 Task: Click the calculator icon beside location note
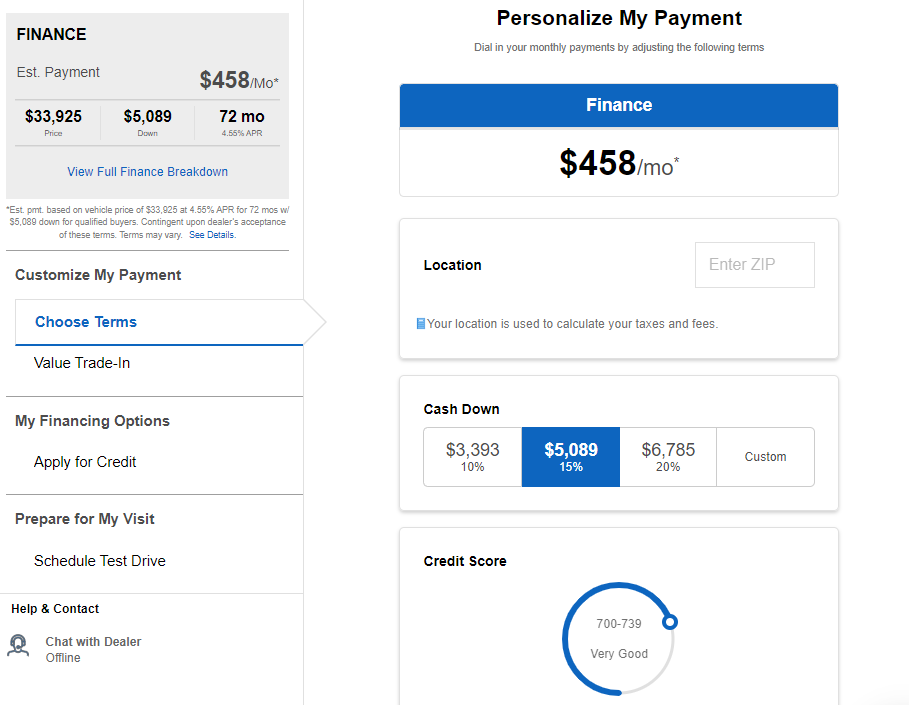421,324
